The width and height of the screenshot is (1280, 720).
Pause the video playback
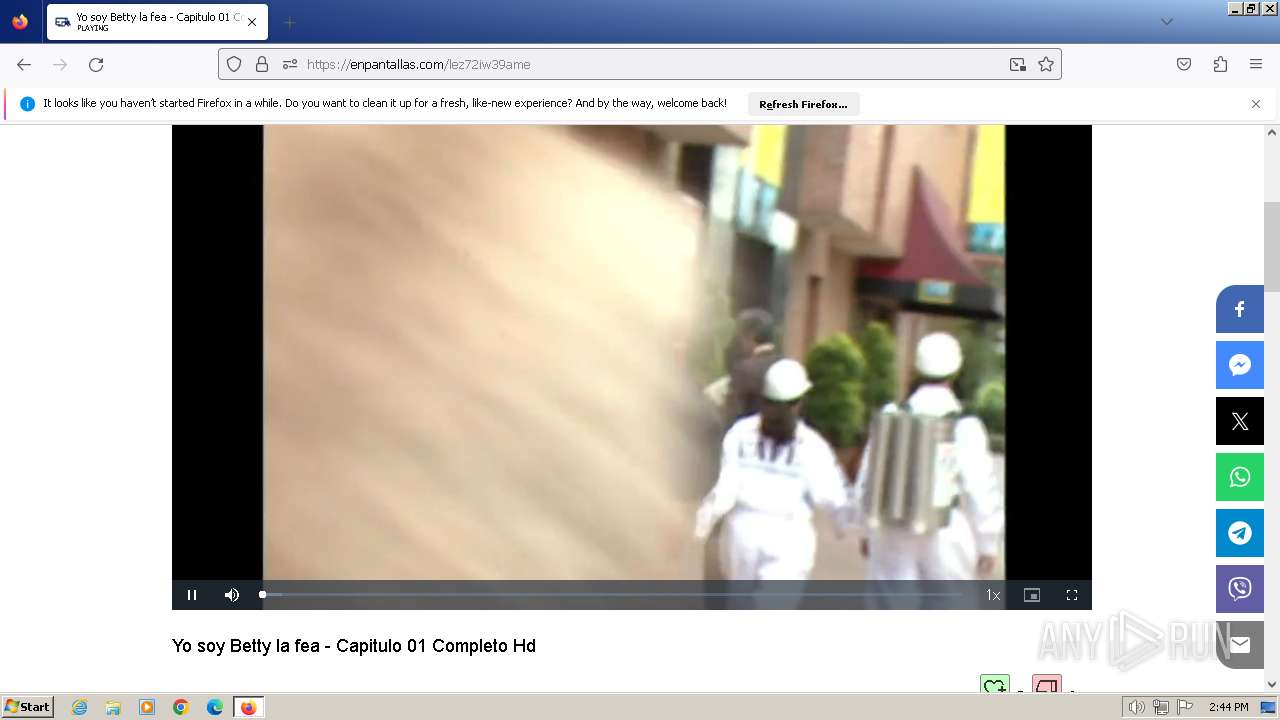pos(192,595)
